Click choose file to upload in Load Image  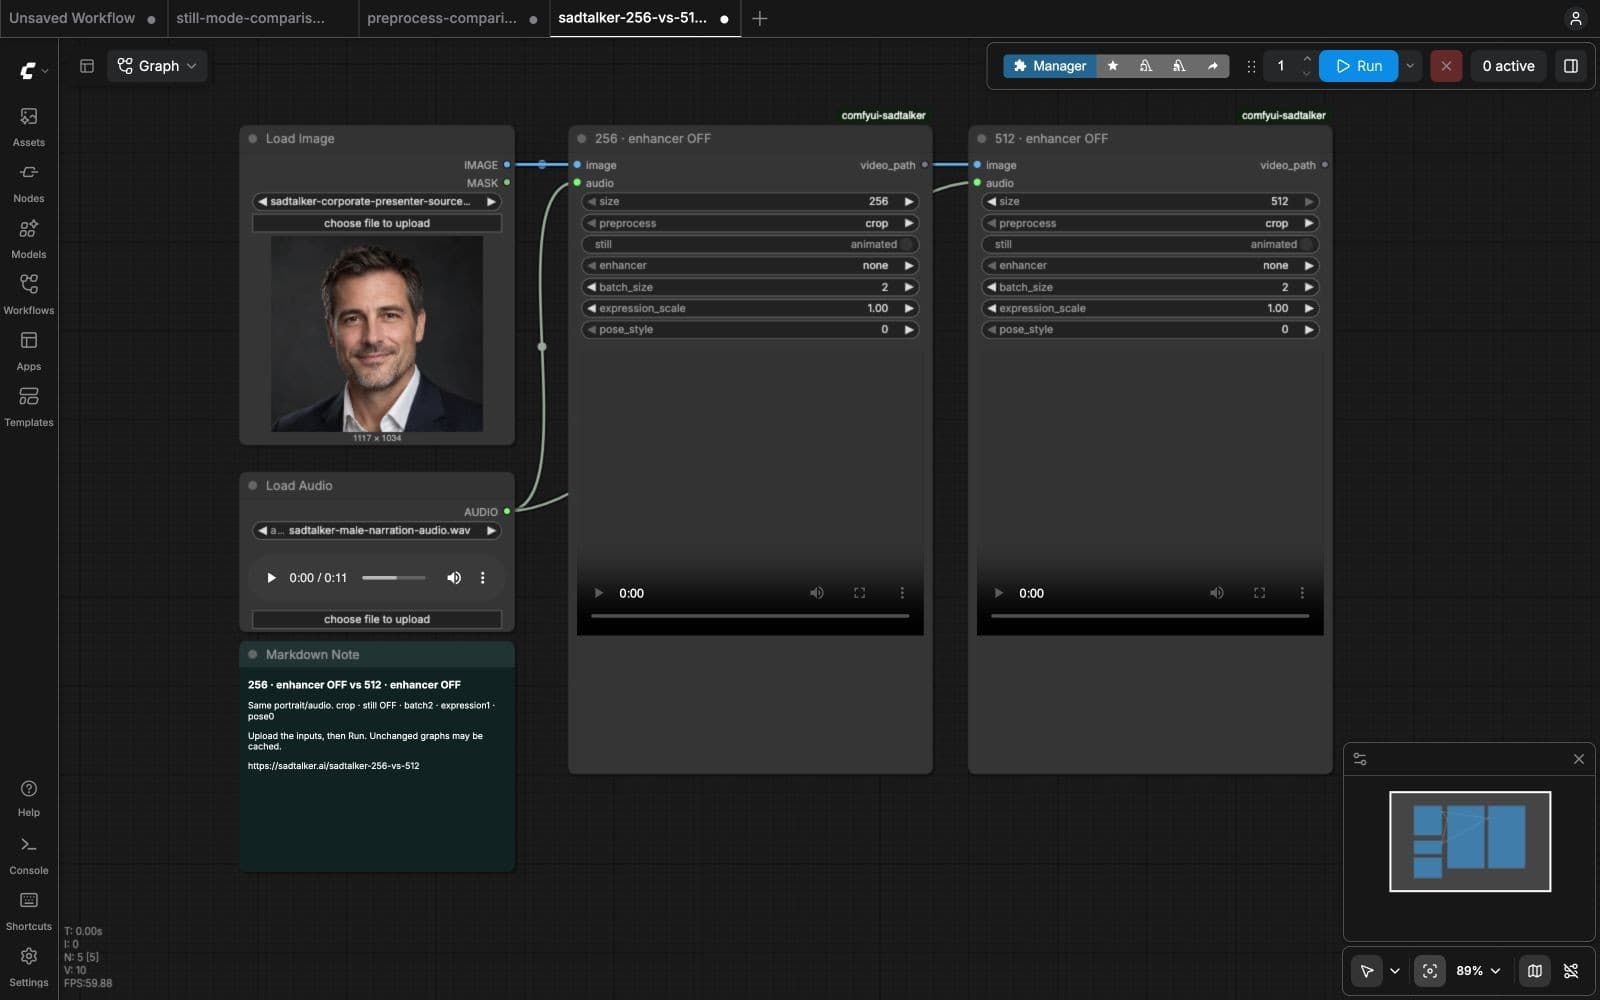pos(377,223)
